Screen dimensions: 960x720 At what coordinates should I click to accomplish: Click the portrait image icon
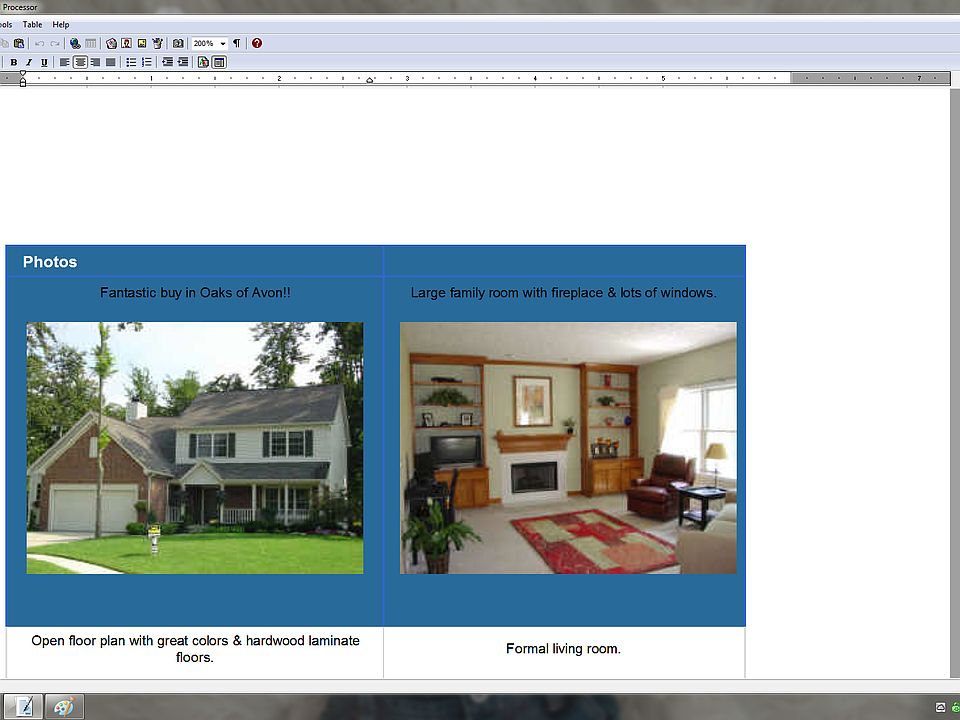coord(126,43)
